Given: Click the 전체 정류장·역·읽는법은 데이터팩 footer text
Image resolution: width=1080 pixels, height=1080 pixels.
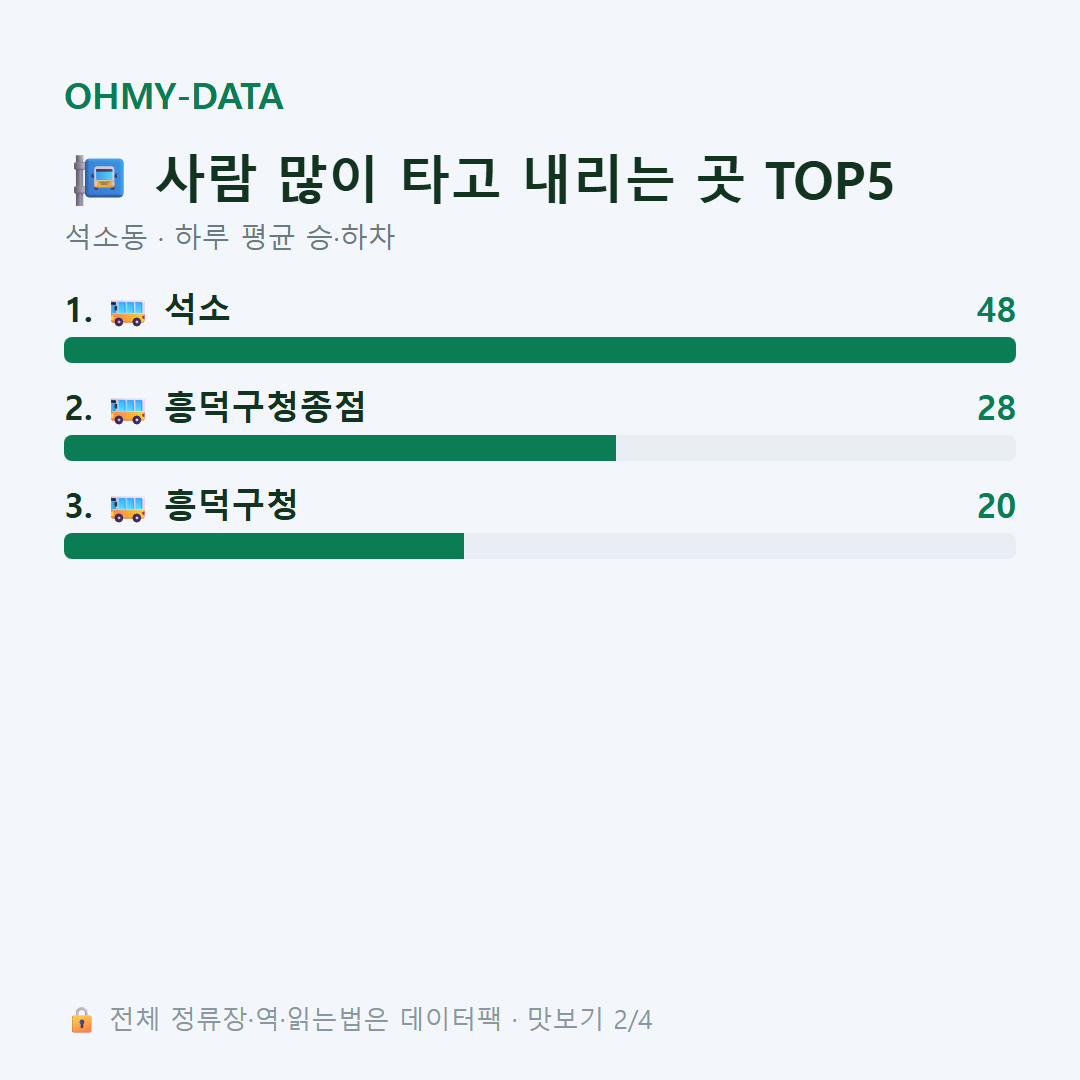Looking at the screenshot, I should pos(305,1019).
